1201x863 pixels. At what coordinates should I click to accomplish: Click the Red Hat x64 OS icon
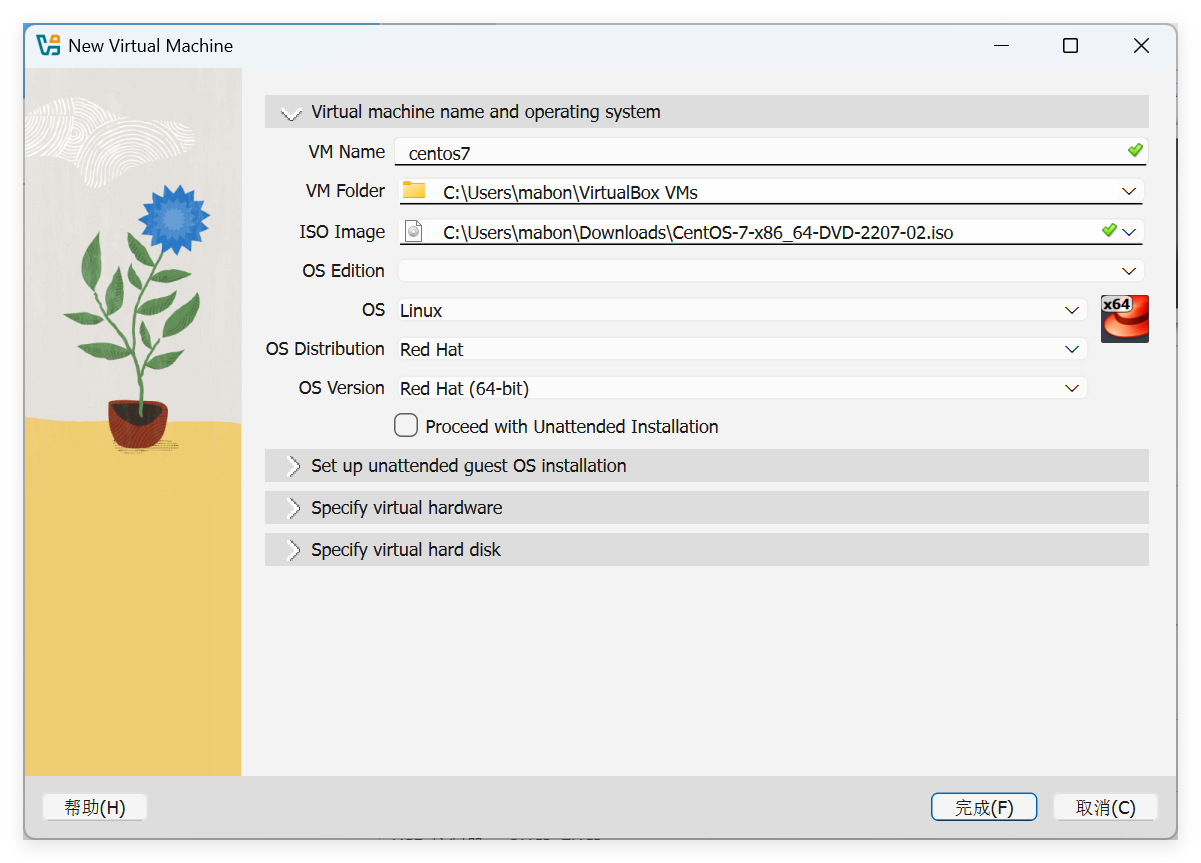(x=1124, y=319)
